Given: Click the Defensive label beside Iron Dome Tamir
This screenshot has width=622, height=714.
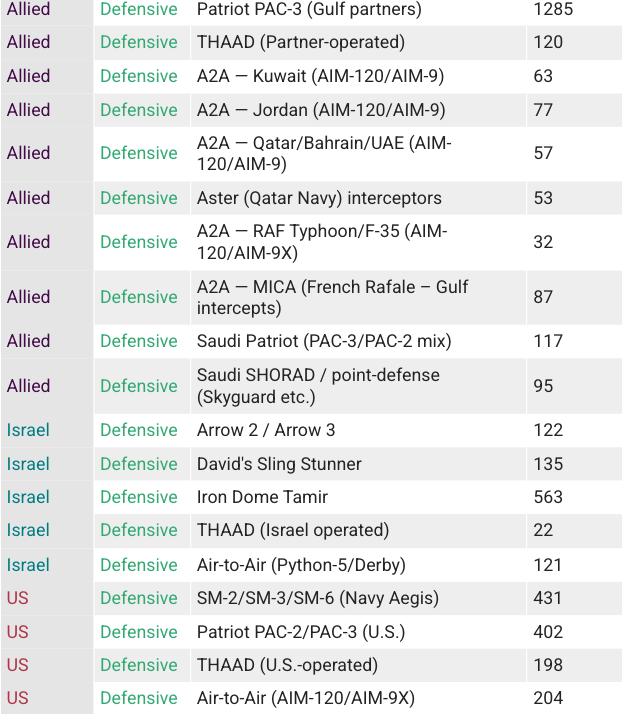Looking at the screenshot, I should tap(139, 497).
